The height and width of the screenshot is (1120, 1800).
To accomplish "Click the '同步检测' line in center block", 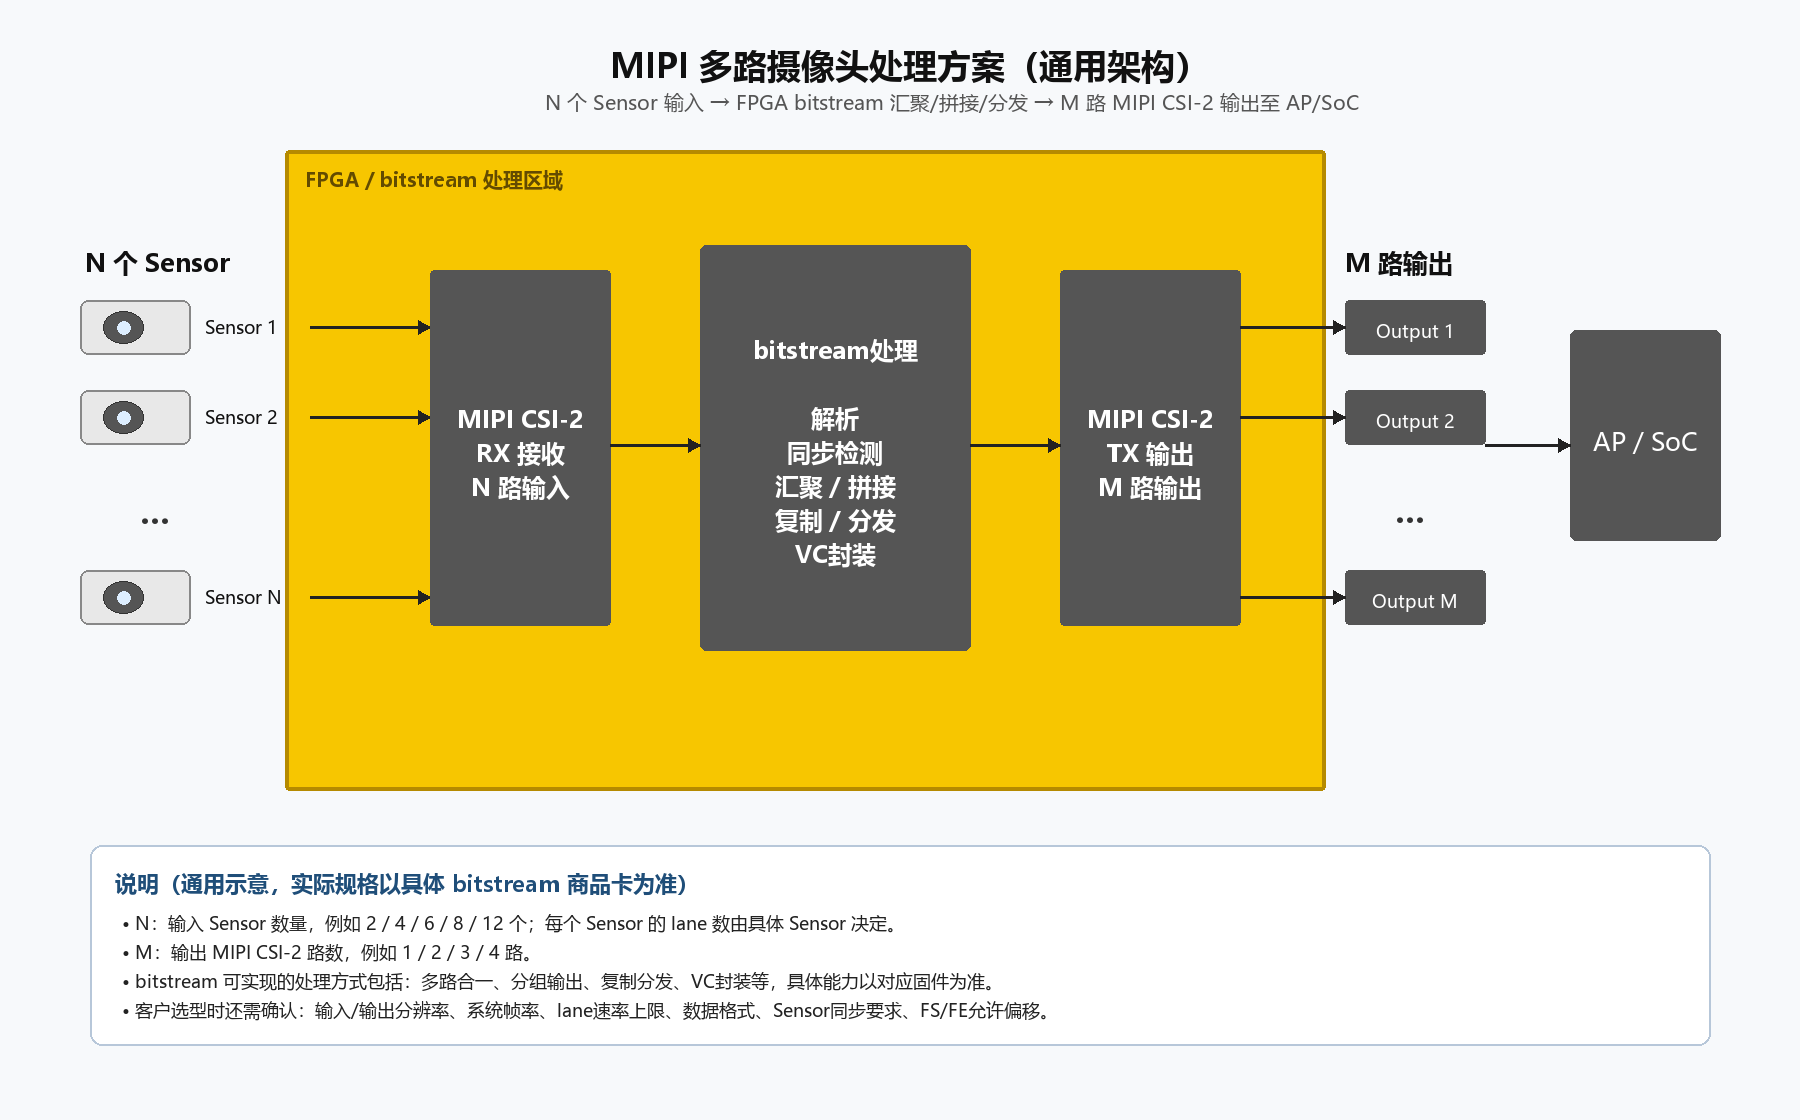I will pyautogui.click(x=835, y=454).
